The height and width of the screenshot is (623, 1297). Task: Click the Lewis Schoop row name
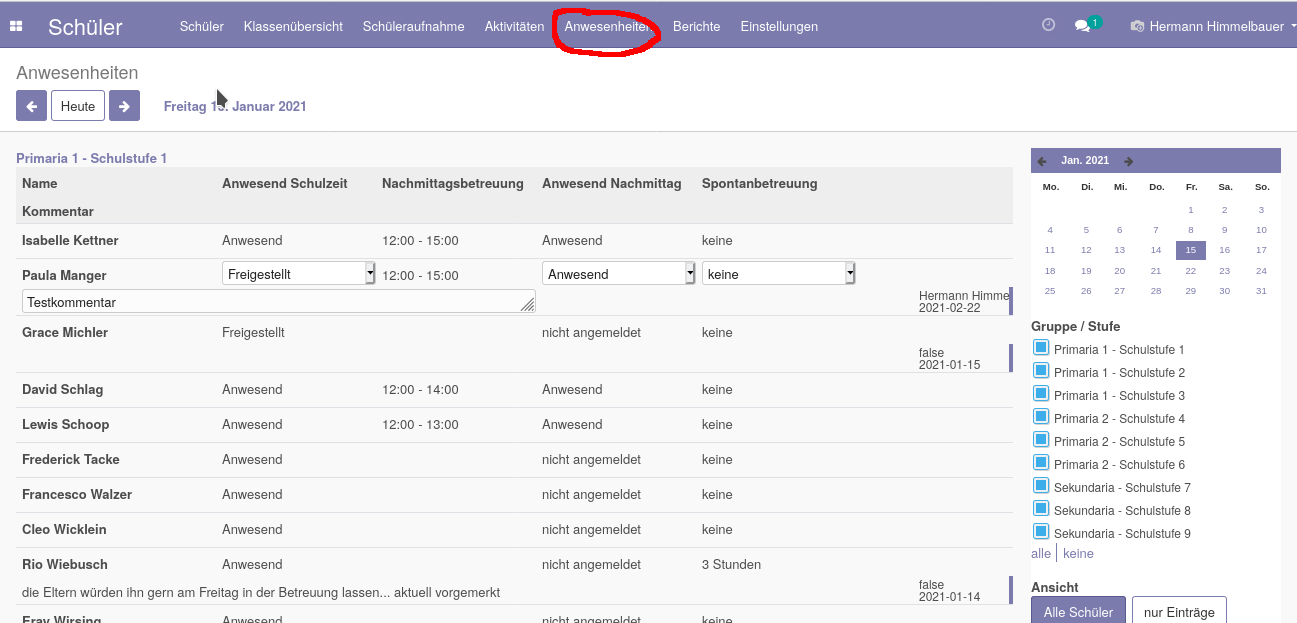(65, 425)
